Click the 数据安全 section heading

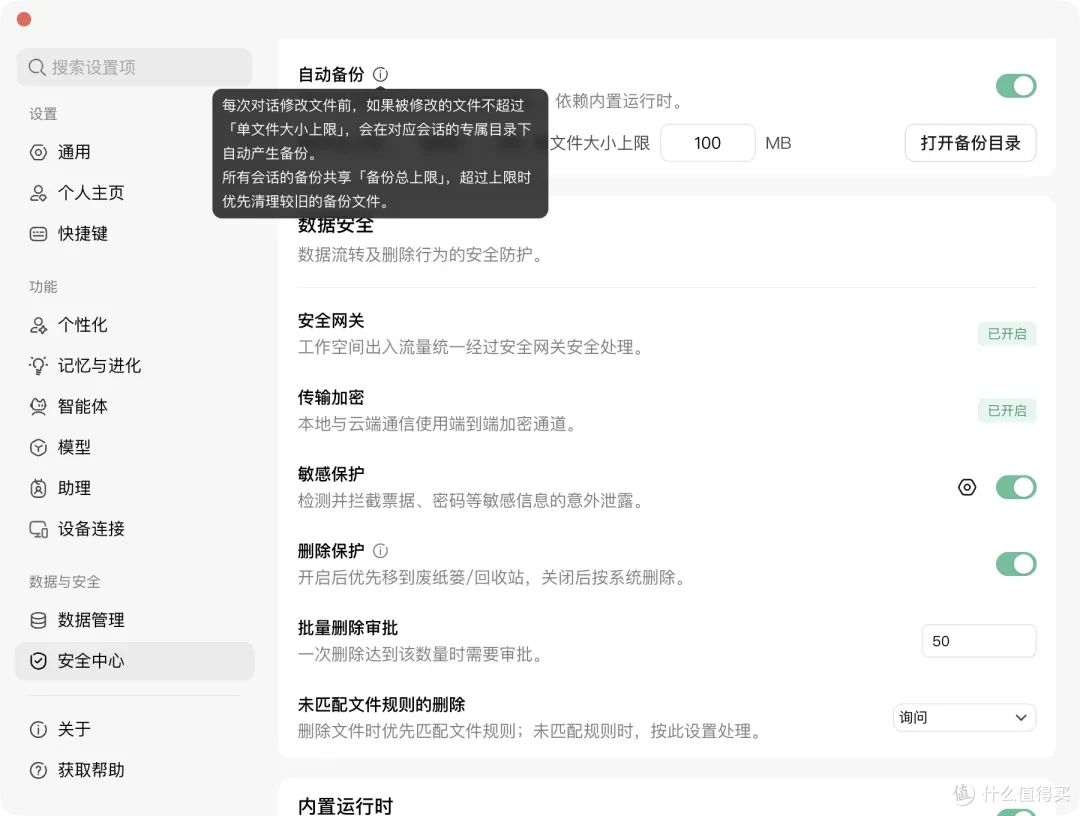click(x=335, y=226)
